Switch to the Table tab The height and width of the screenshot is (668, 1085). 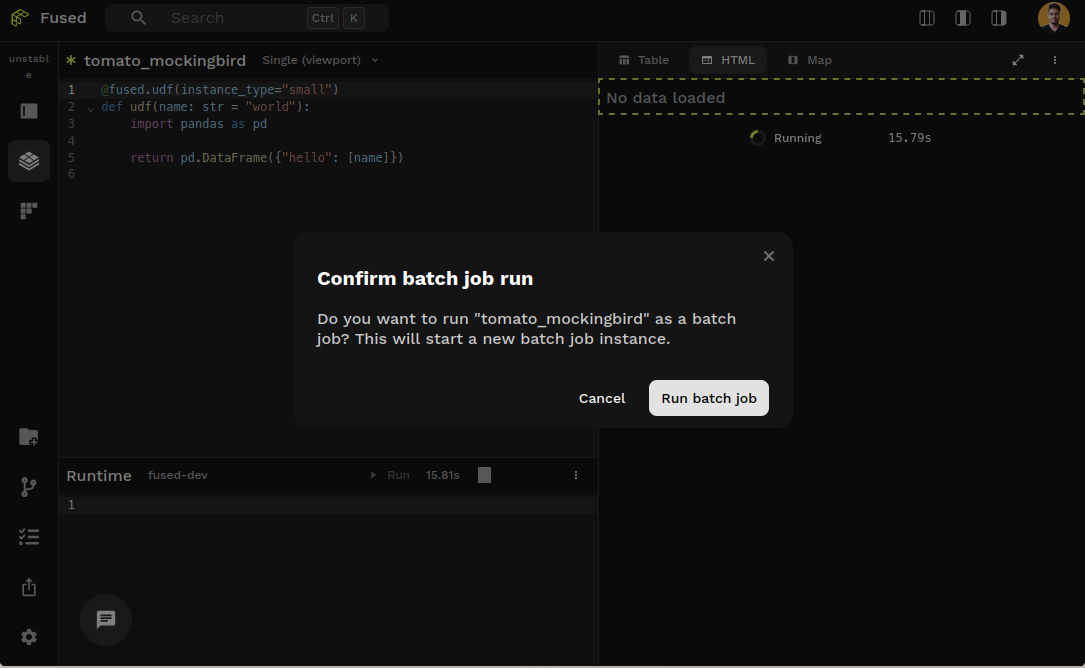[x=643, y=60]
